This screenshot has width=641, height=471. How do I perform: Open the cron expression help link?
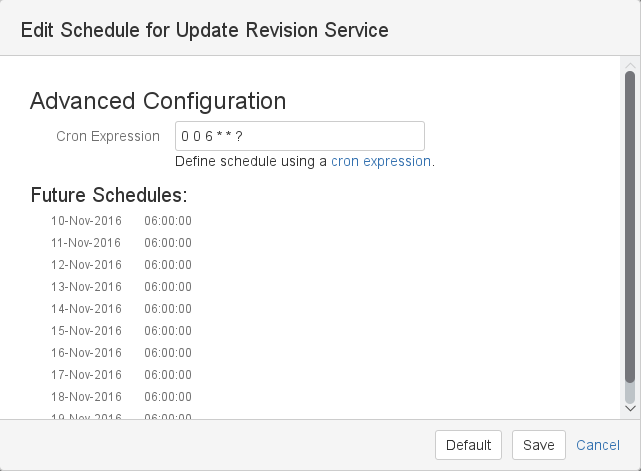pyautogui.click(x=381, y=161)
